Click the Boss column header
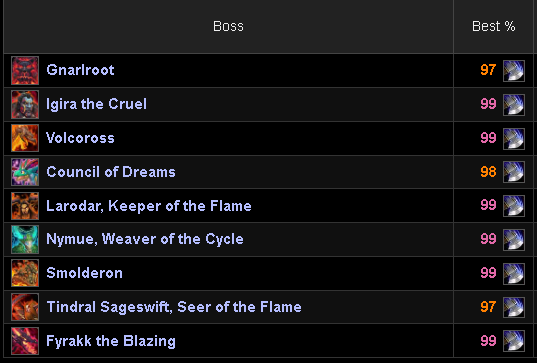 (x=228, y=26)
